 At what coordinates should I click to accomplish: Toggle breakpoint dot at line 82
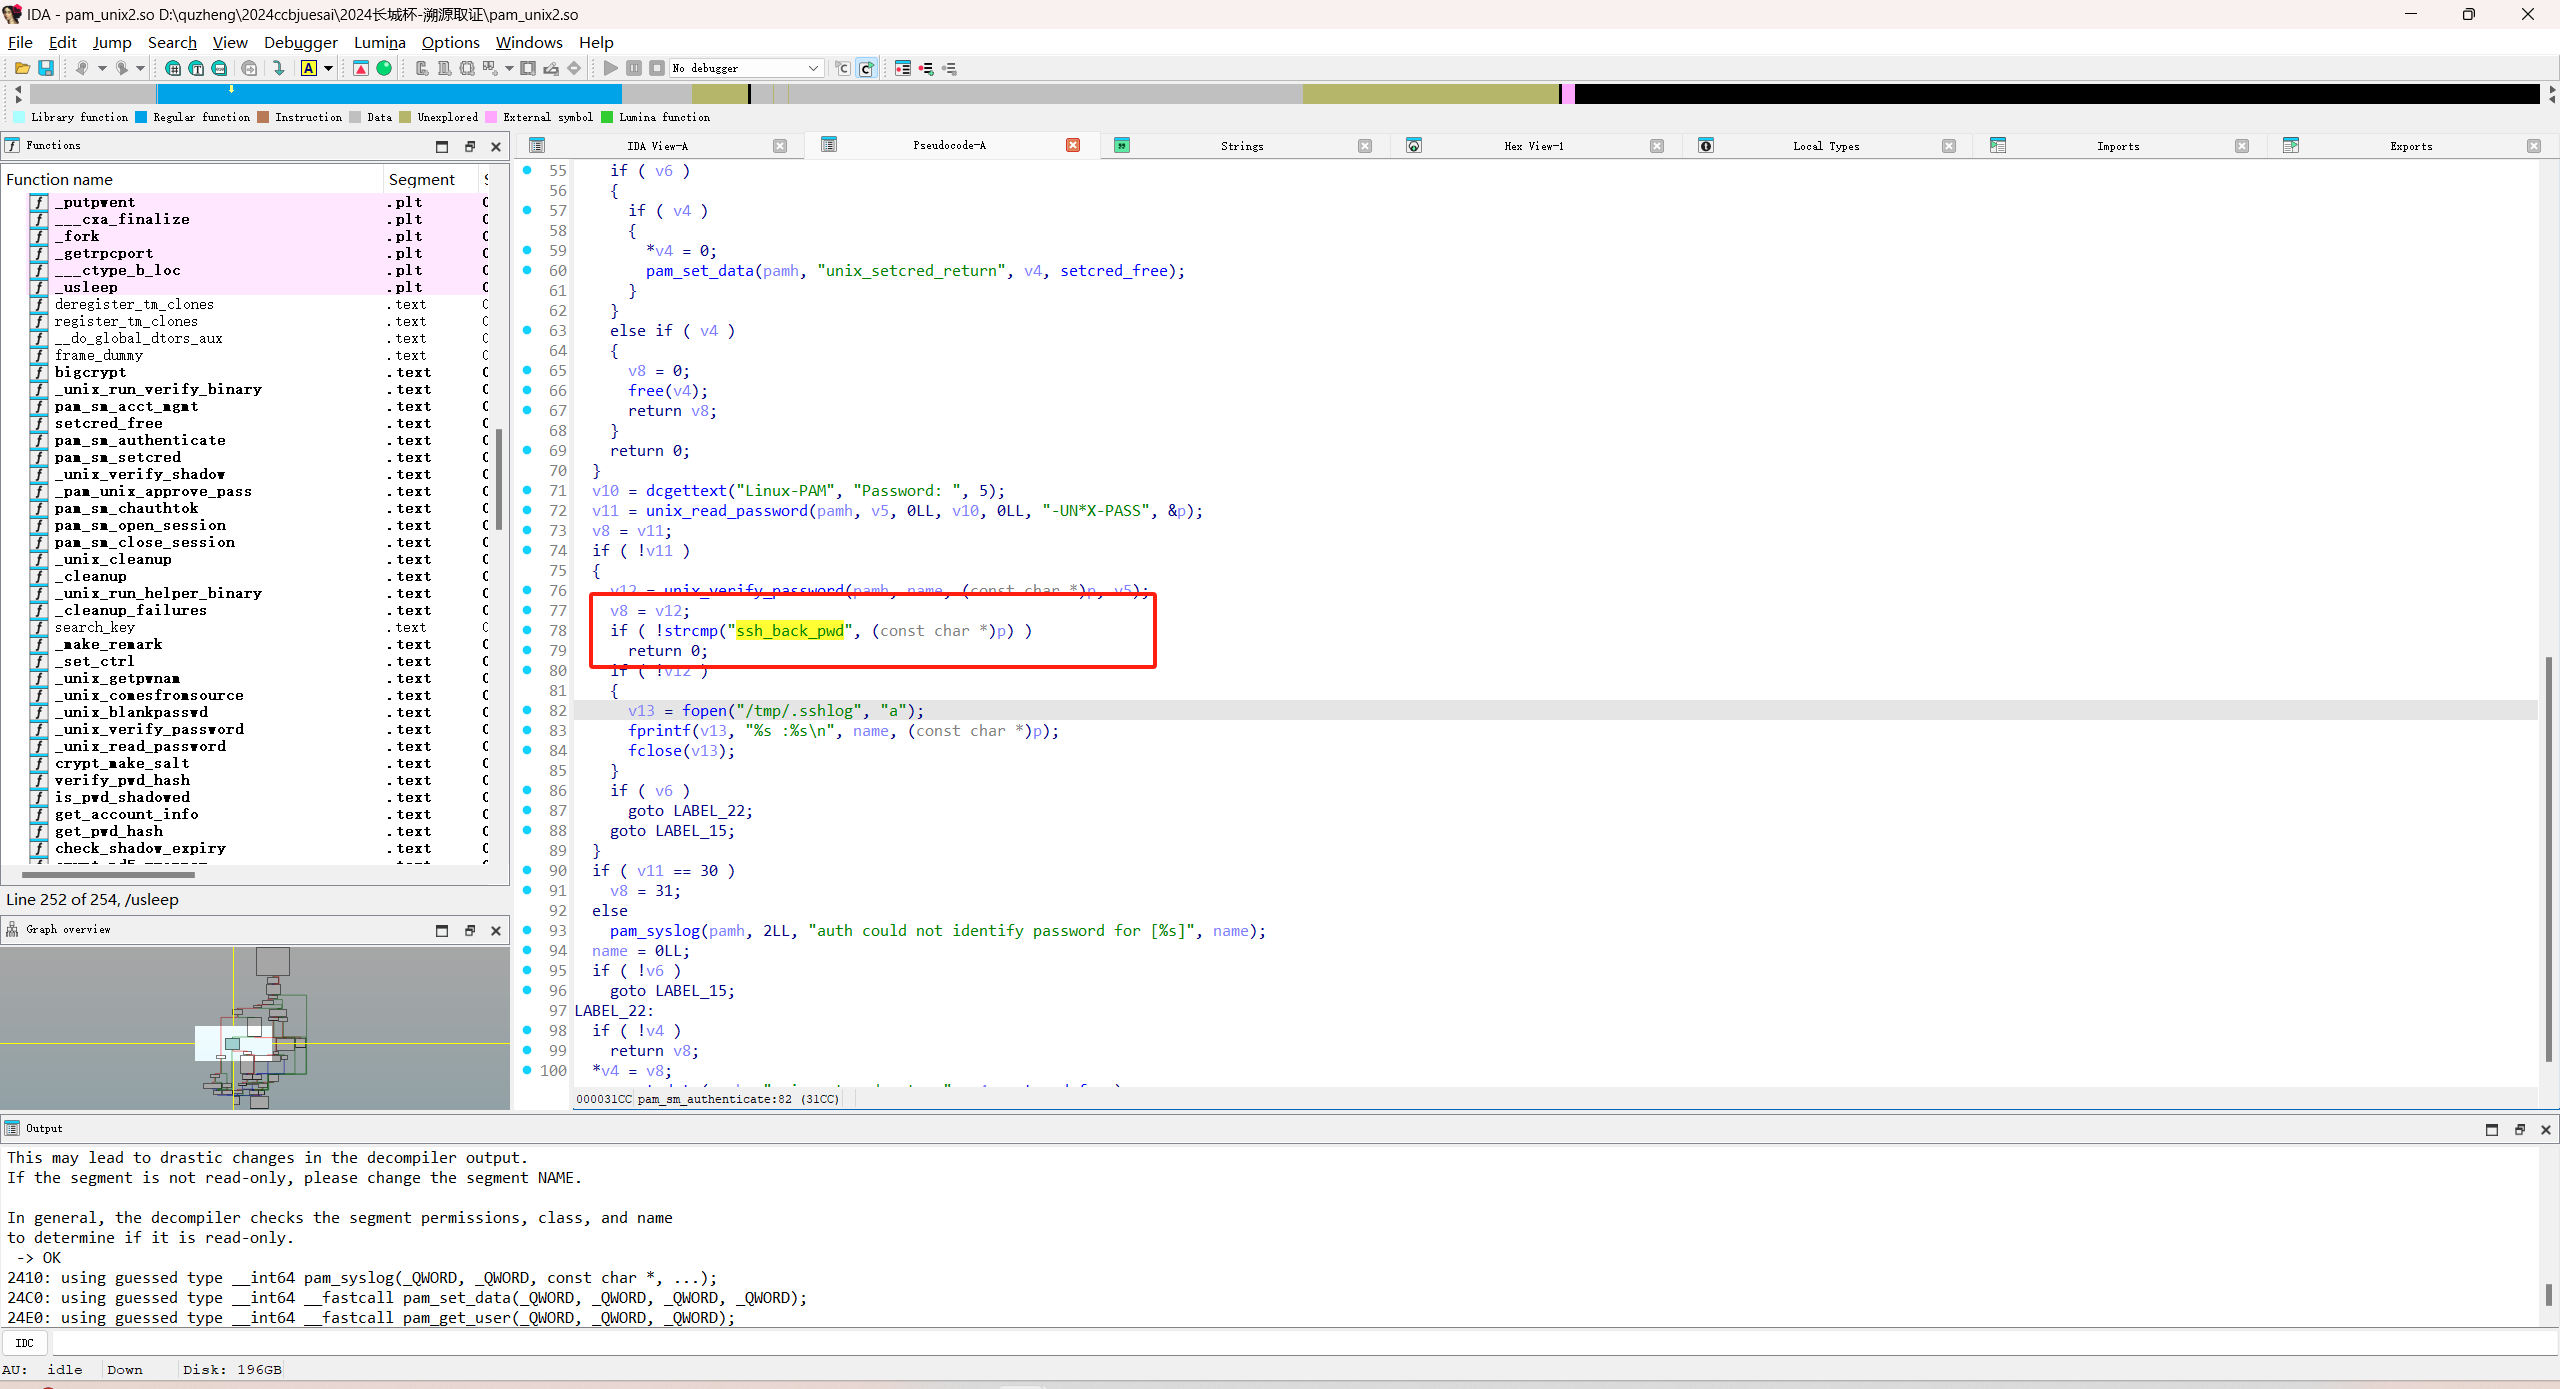pos(528,710)
